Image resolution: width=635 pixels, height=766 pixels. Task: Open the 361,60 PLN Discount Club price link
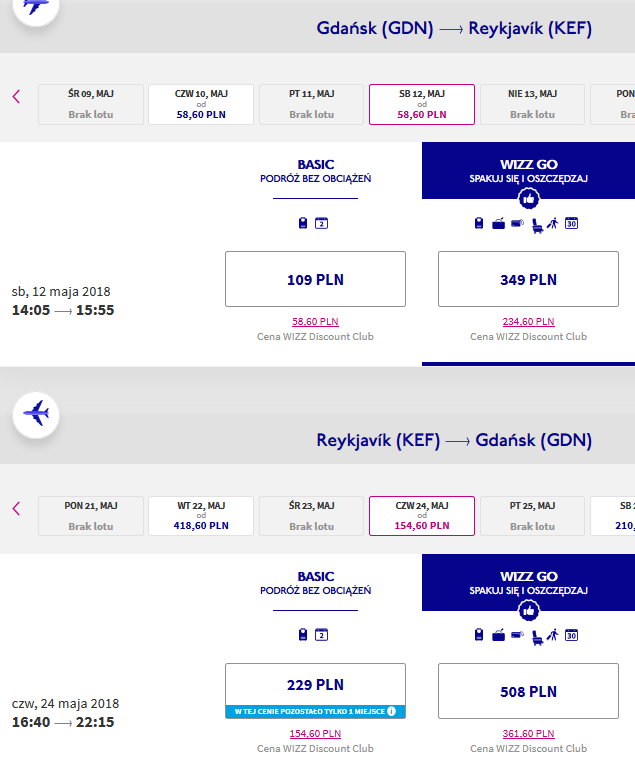coord(528,733)
